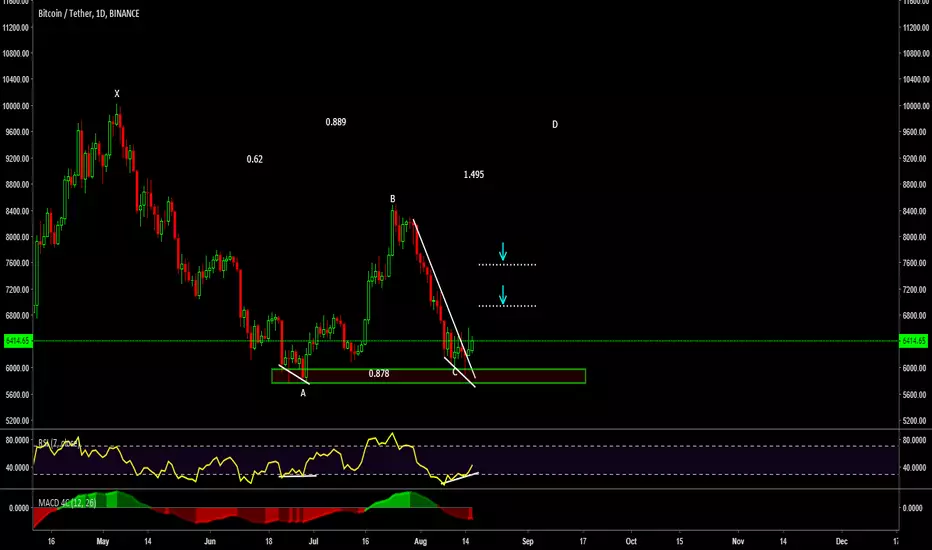Select the A point label below the support box
This screenshot has width=932, height=550.
303,393
